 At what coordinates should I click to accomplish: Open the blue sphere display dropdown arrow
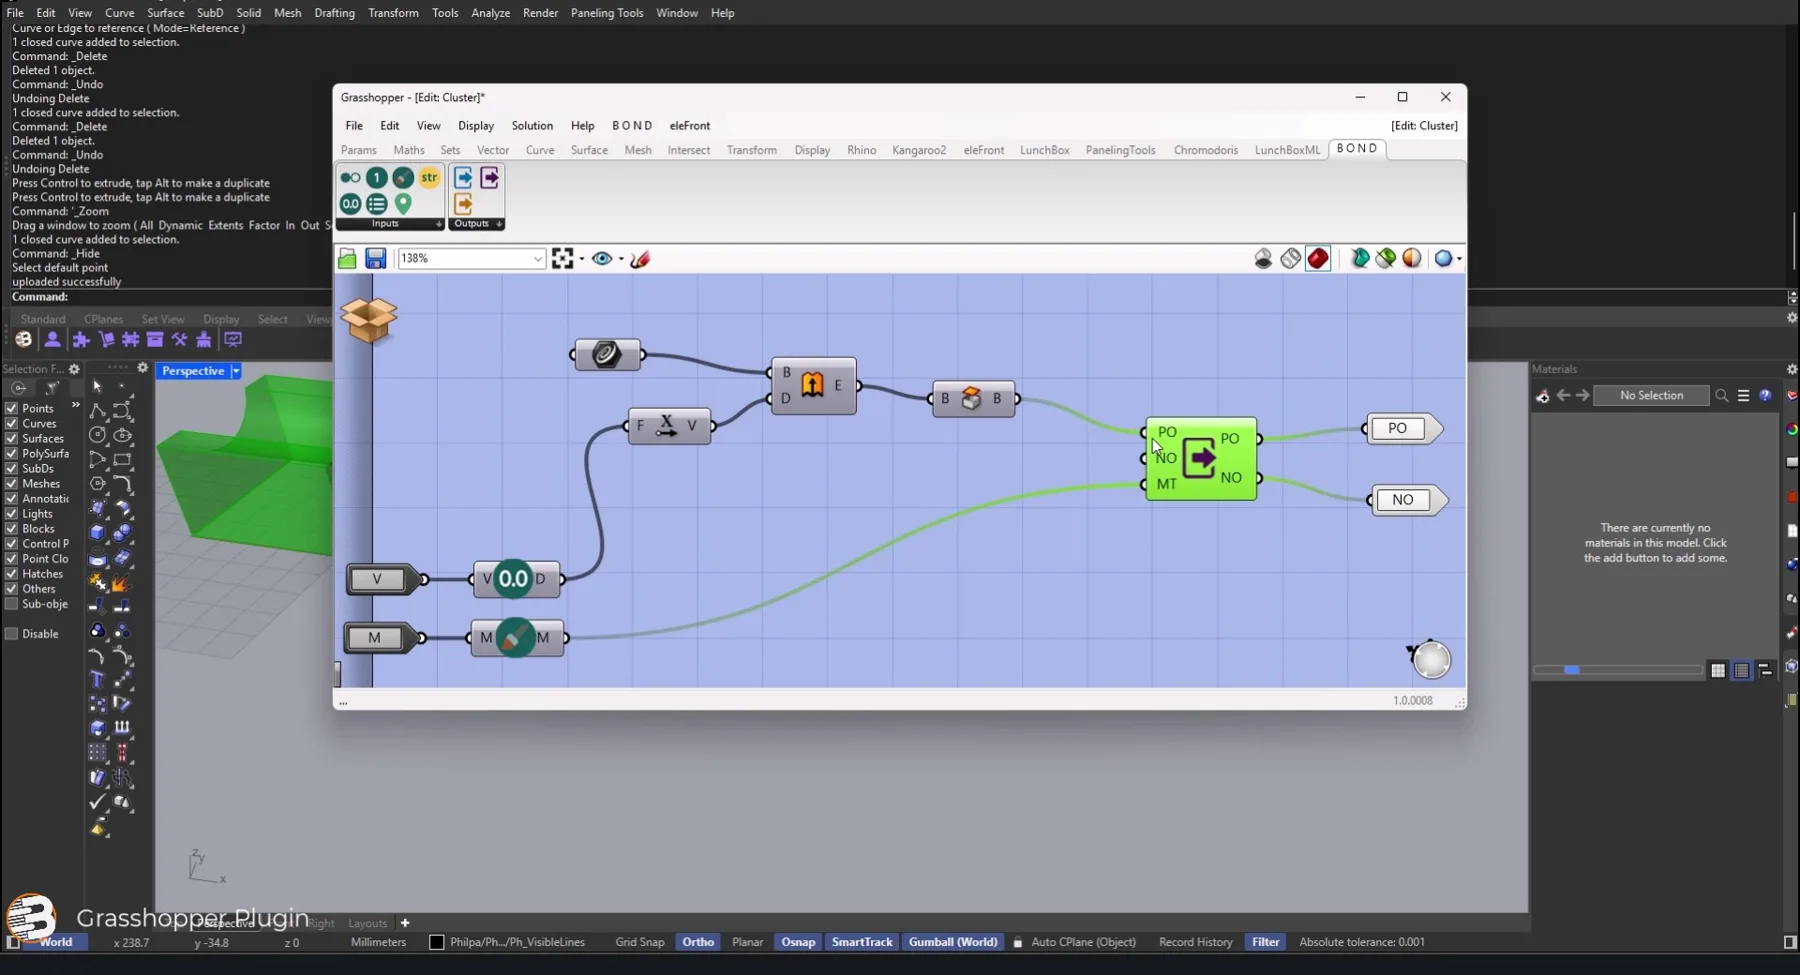point(1459,259)
